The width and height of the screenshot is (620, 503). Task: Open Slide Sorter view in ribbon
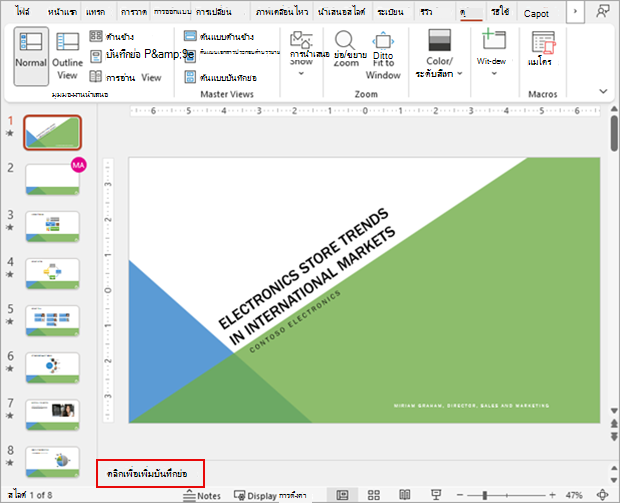pyautogui.click(x=112, y=36)
